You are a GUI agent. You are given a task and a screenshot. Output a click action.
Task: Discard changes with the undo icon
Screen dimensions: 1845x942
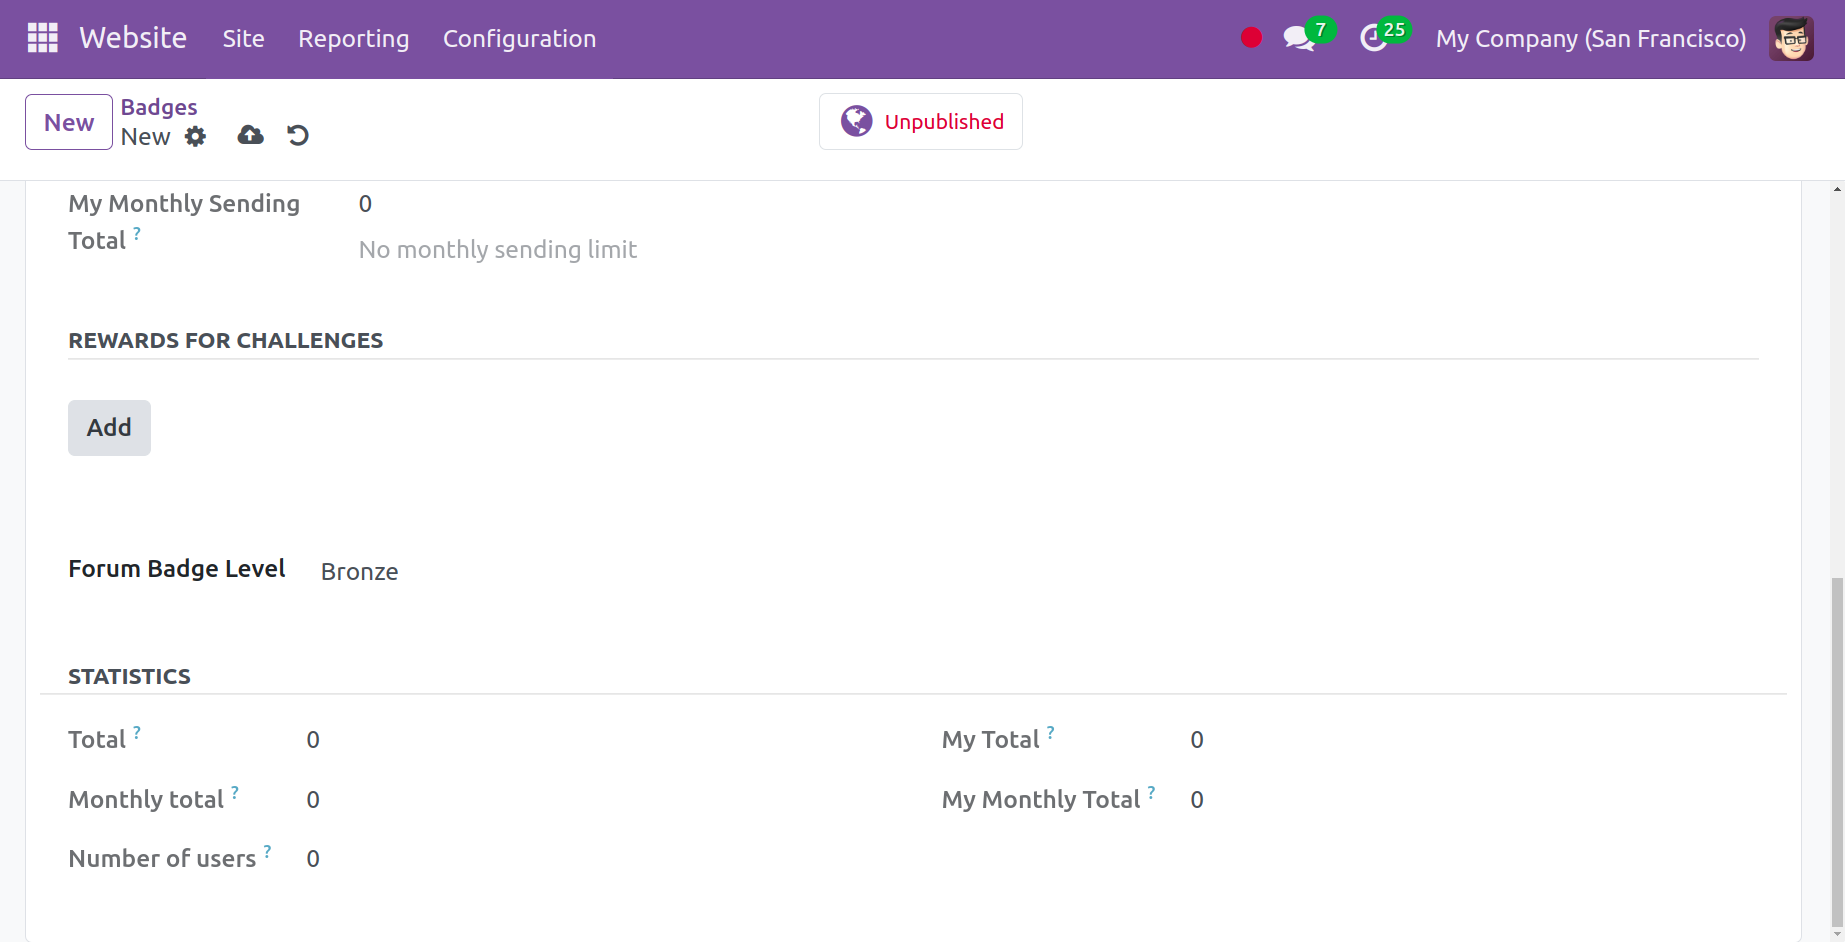(298, 136)
